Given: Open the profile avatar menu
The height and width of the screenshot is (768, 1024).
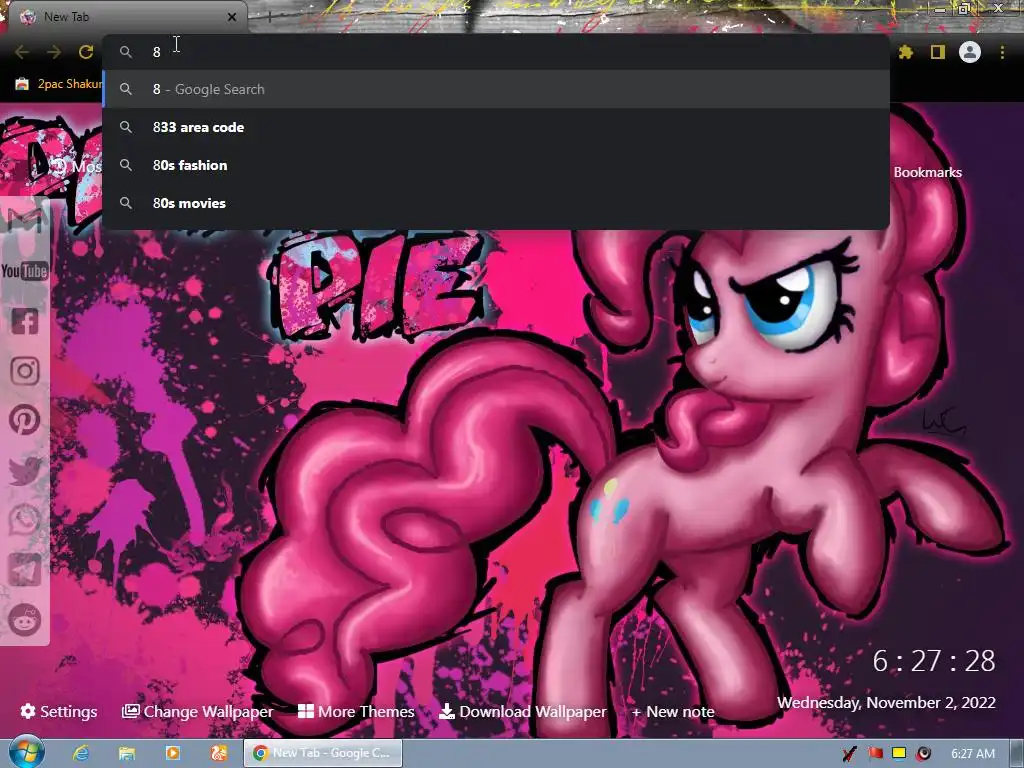Looking at the screenshot, I should pos(970,52).
